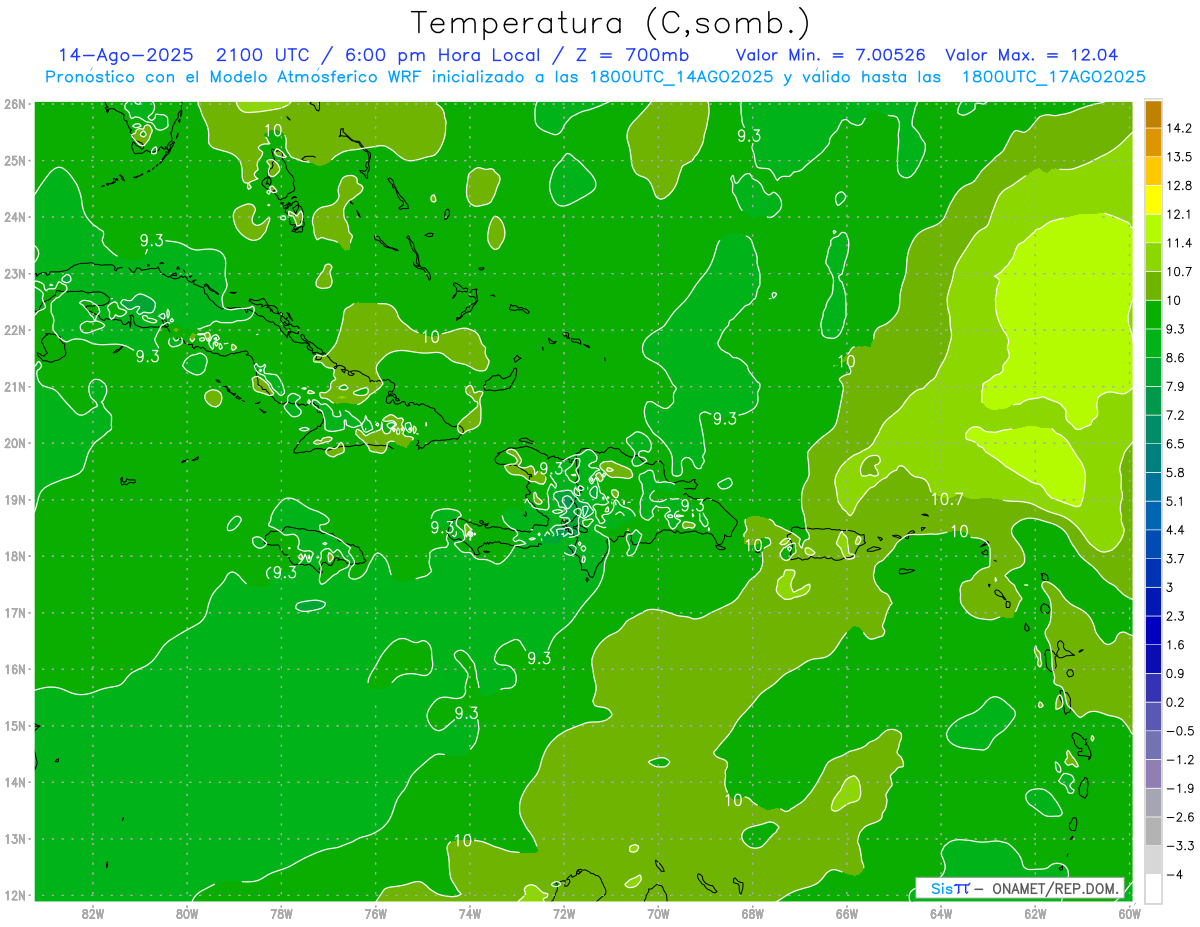Click the 12.1 color scale label
The width and height of the screenshot is (1200, 927).
1180,215
